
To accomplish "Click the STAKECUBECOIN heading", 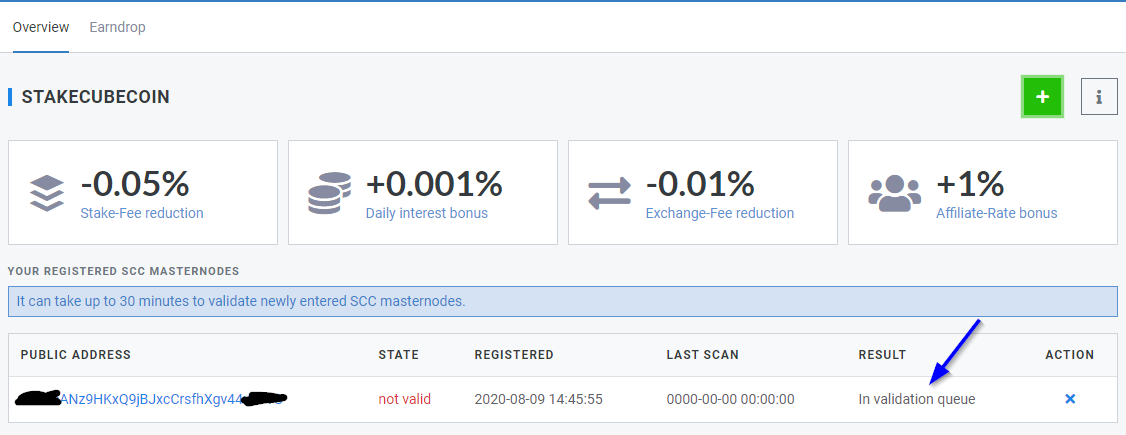I will (96, 97).
